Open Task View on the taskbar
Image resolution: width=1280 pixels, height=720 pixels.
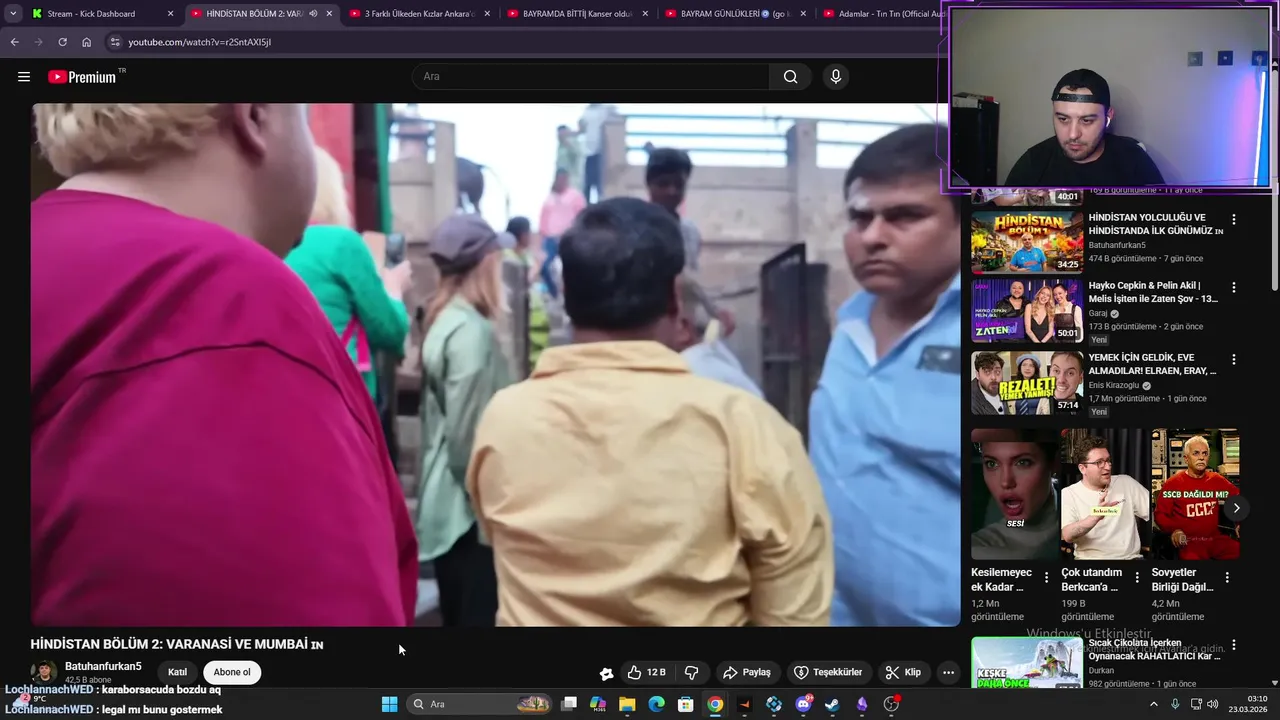pos(569,704)
